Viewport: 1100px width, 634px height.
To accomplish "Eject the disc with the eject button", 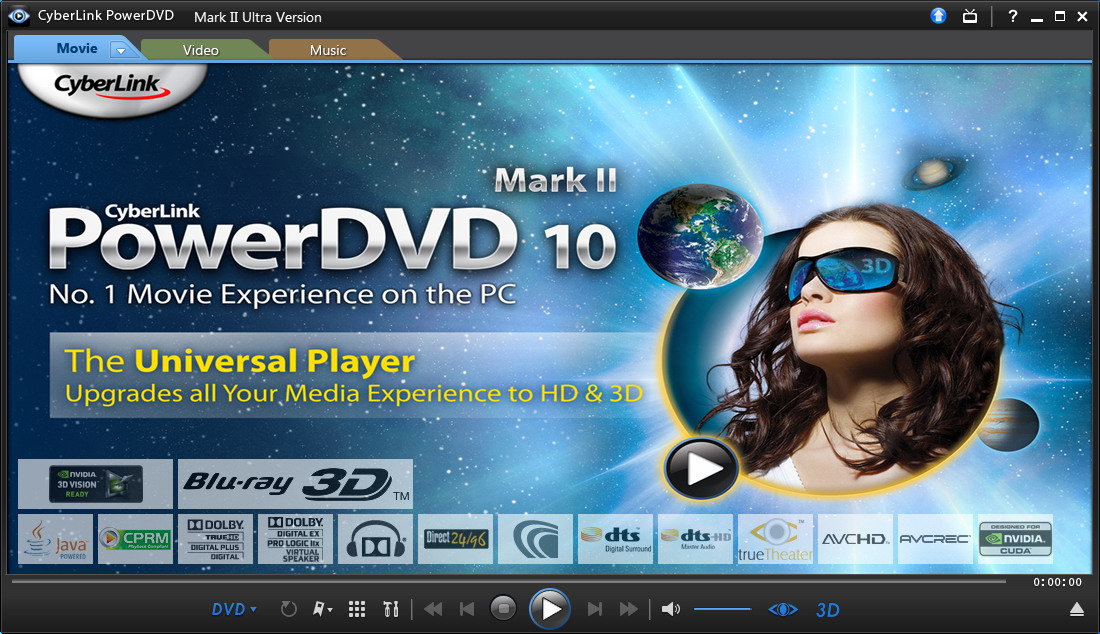I will (1077, 609).
